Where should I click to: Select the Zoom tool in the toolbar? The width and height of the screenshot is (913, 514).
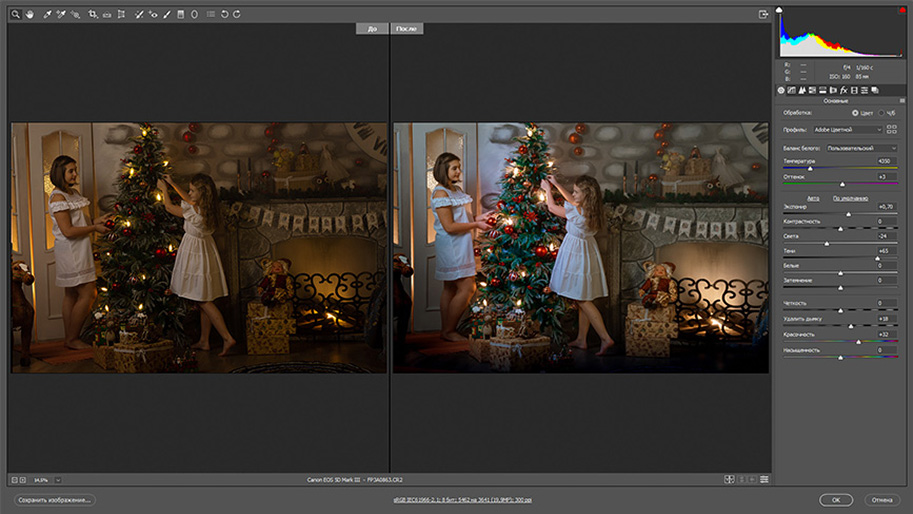tap(16, 14)
